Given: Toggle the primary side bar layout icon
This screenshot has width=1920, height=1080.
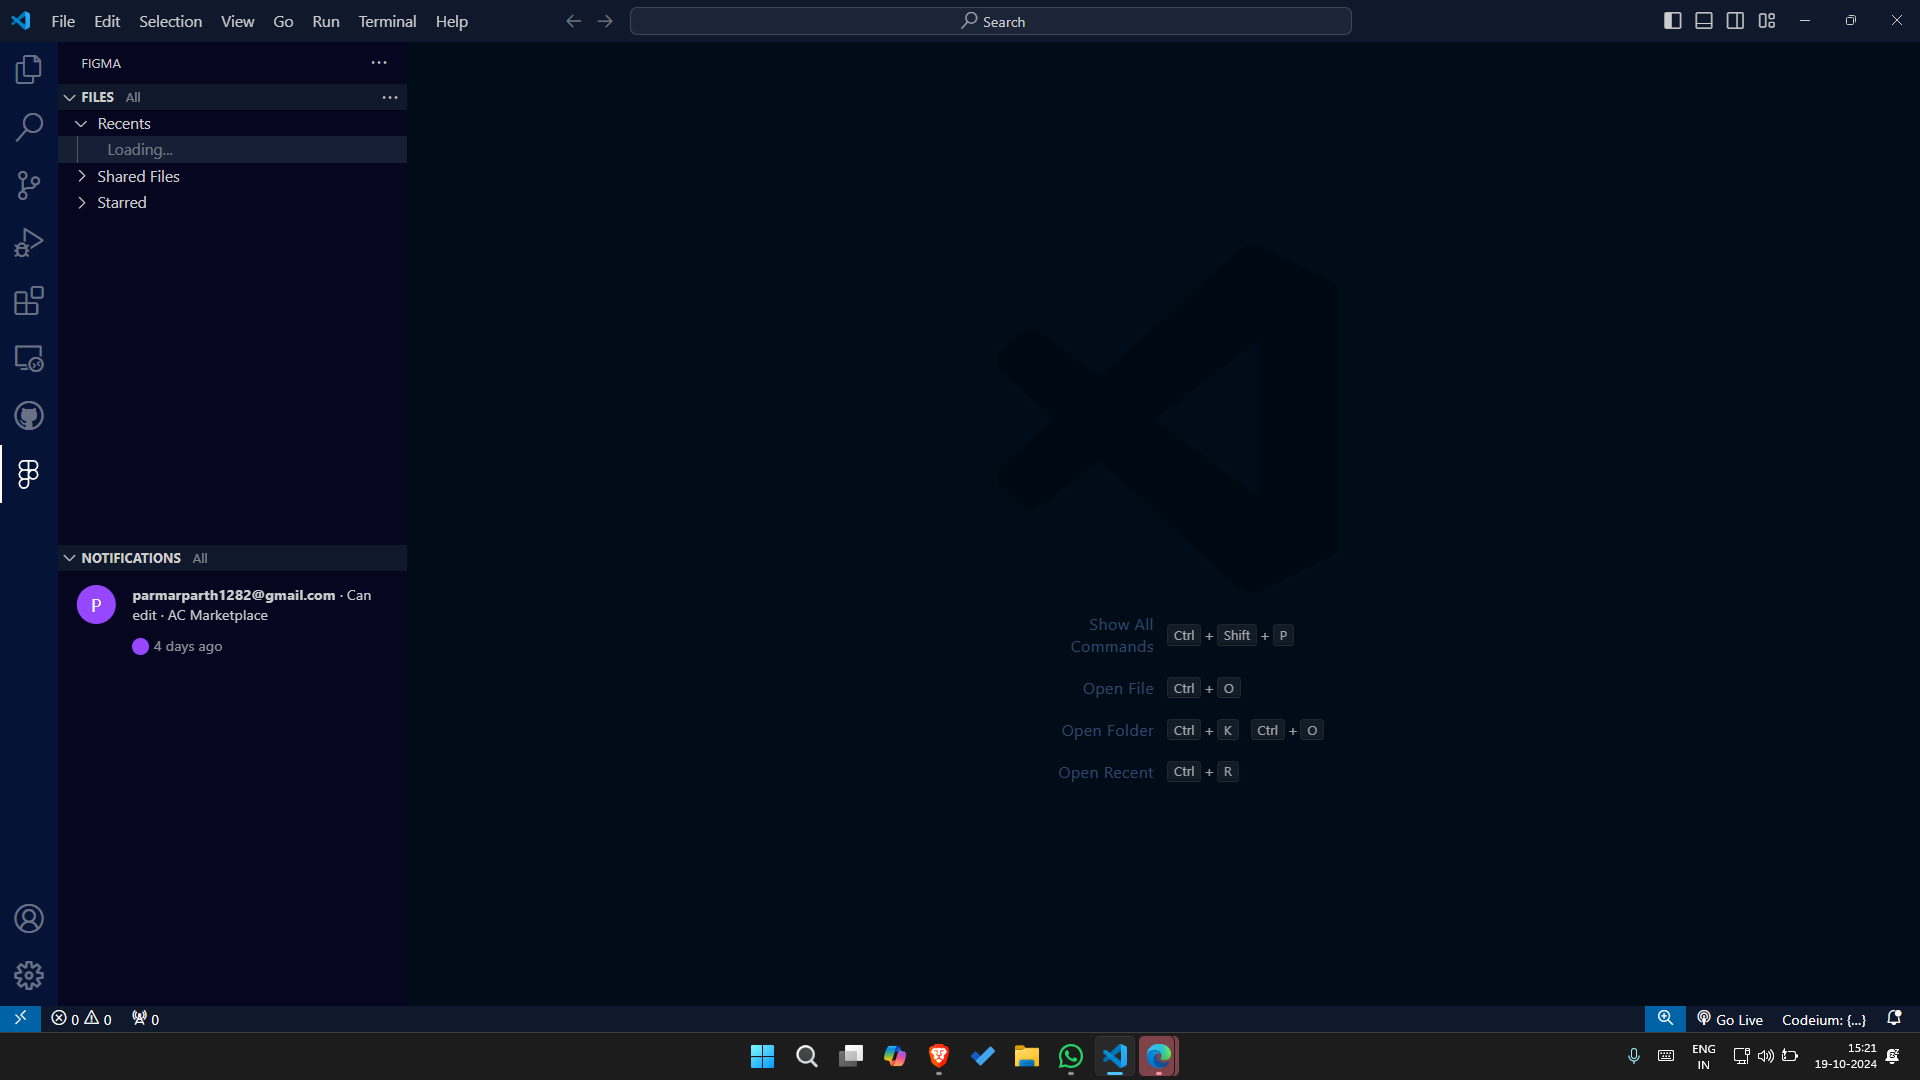Looking at the screenshot, I should coord(1672,21).
